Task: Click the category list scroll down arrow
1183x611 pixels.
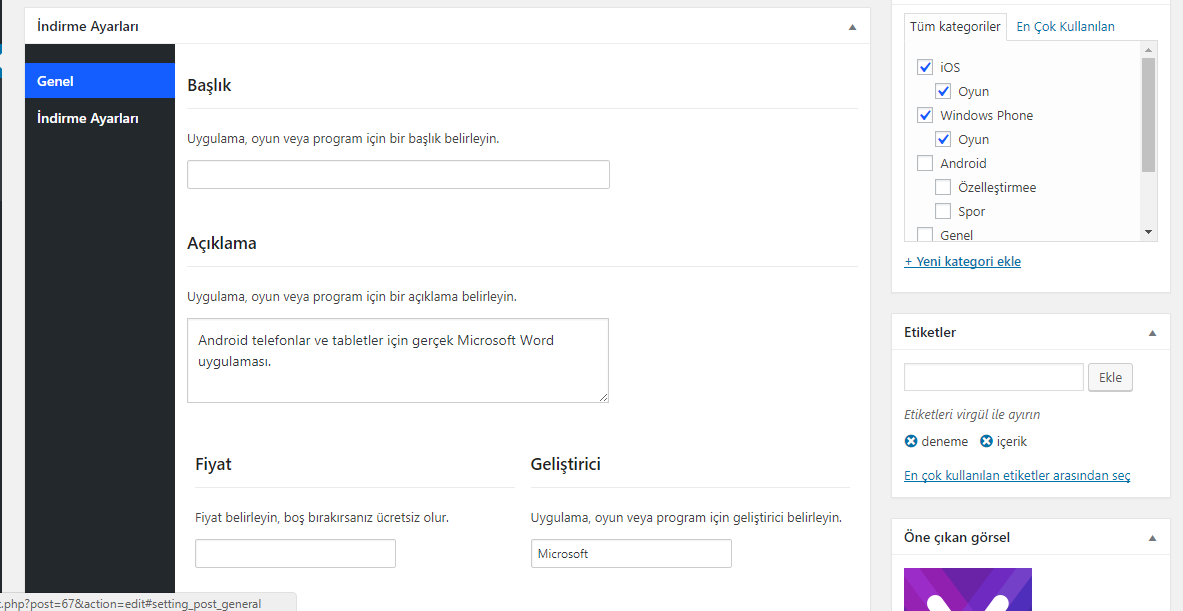Action: [1148, 232]
